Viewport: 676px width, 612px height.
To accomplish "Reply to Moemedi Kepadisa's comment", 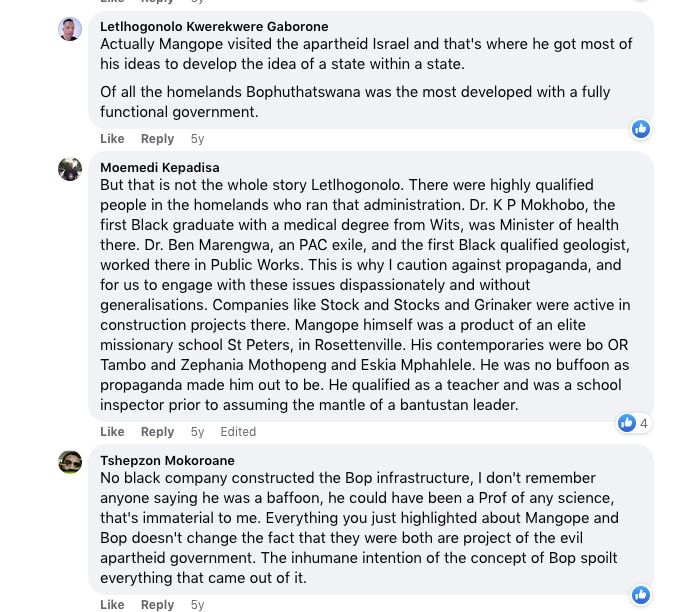I will click(x=157, y=432).
